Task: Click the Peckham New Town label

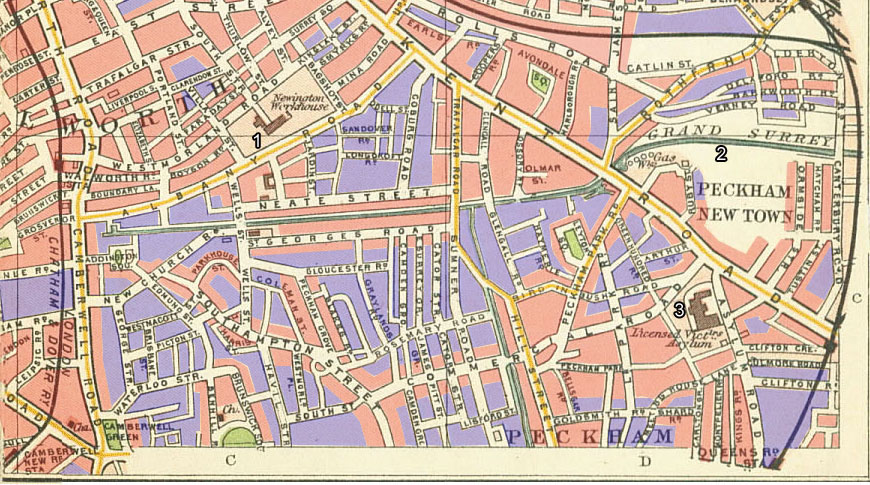Action: click(746, 201)
